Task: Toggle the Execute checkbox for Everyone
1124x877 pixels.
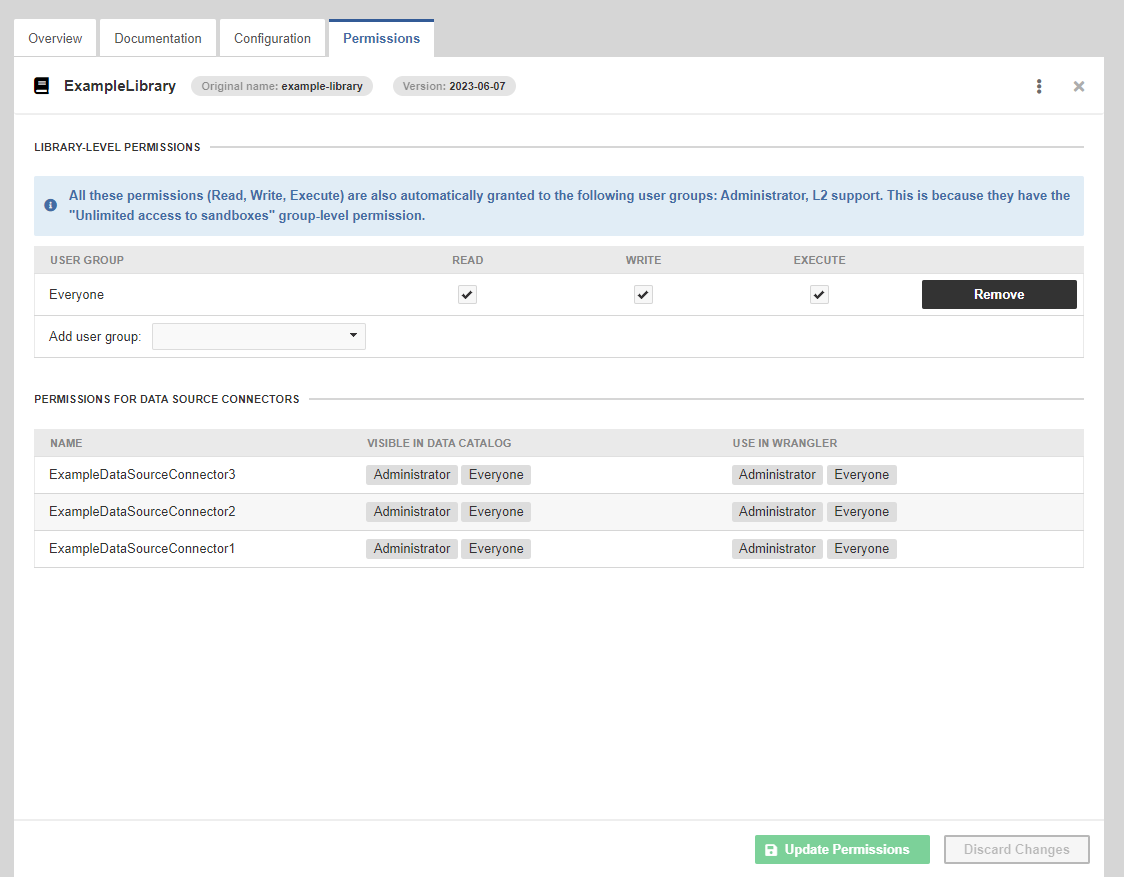Action: (x=819, y=294)
